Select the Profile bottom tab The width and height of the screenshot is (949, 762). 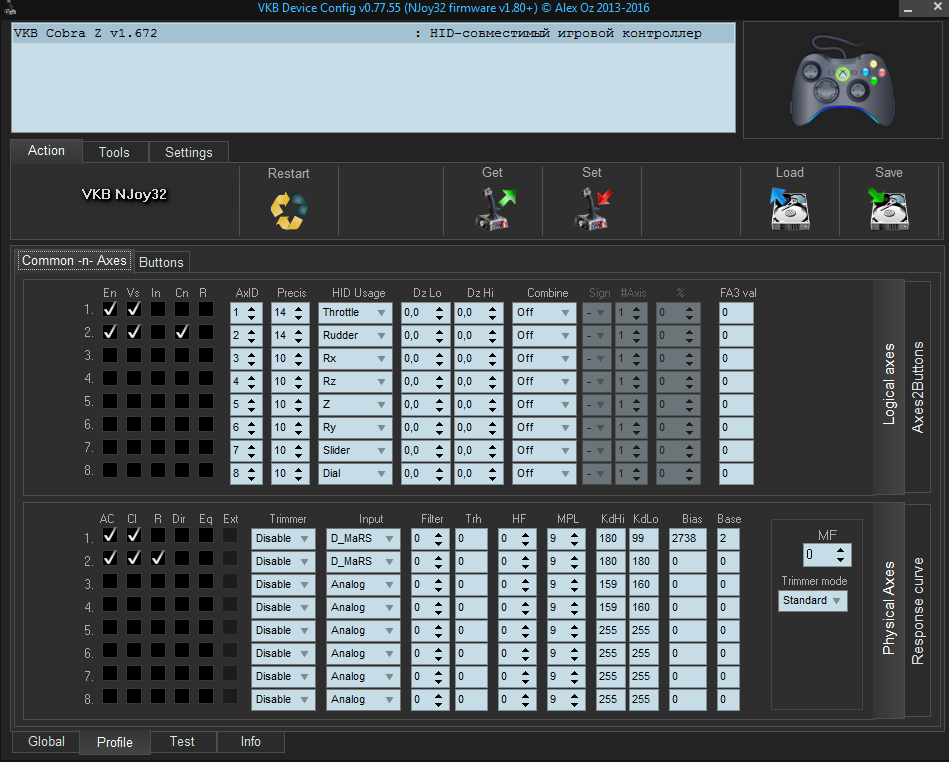tap(114, 743)
